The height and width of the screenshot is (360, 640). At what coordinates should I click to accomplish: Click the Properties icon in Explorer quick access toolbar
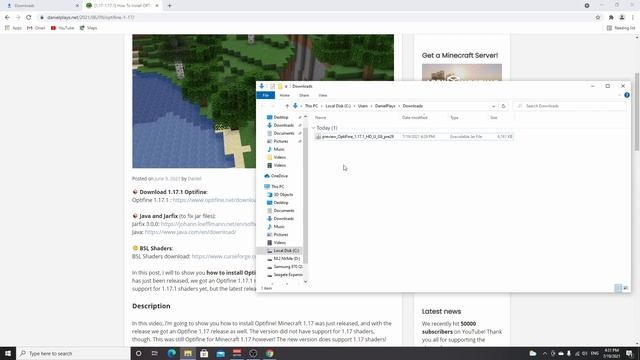[272, 86]
